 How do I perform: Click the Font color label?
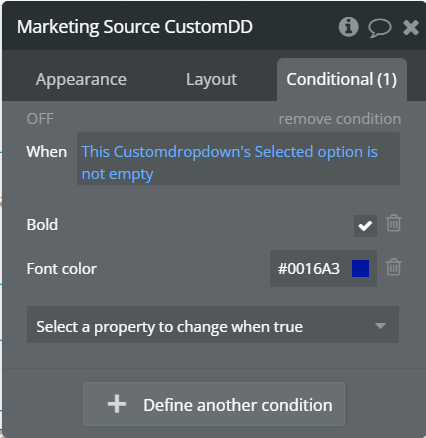pos(62,269)
